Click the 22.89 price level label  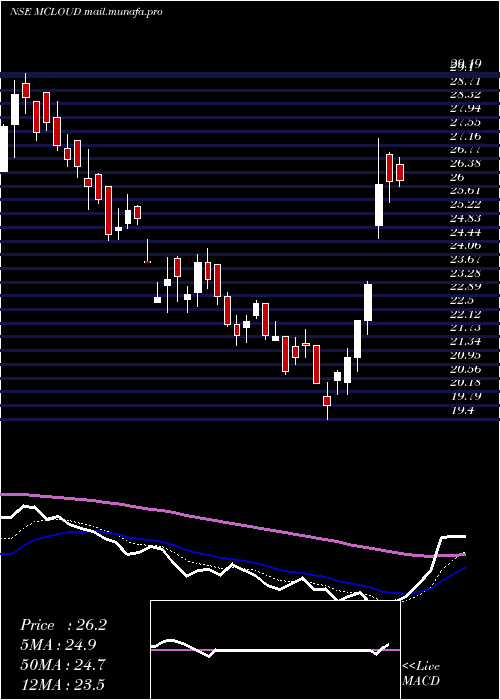pos(465,287)
